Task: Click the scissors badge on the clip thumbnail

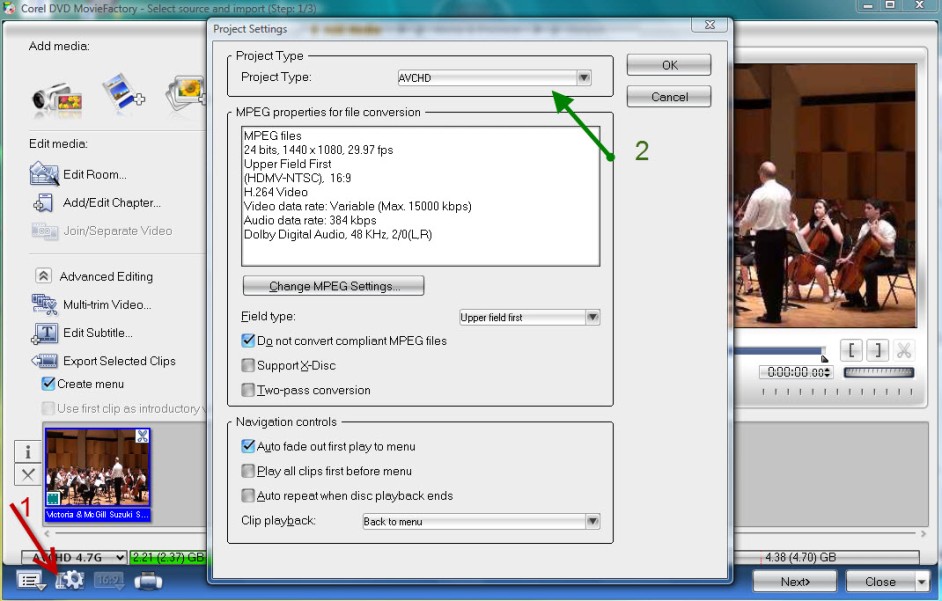Action: tap(142, 436)
